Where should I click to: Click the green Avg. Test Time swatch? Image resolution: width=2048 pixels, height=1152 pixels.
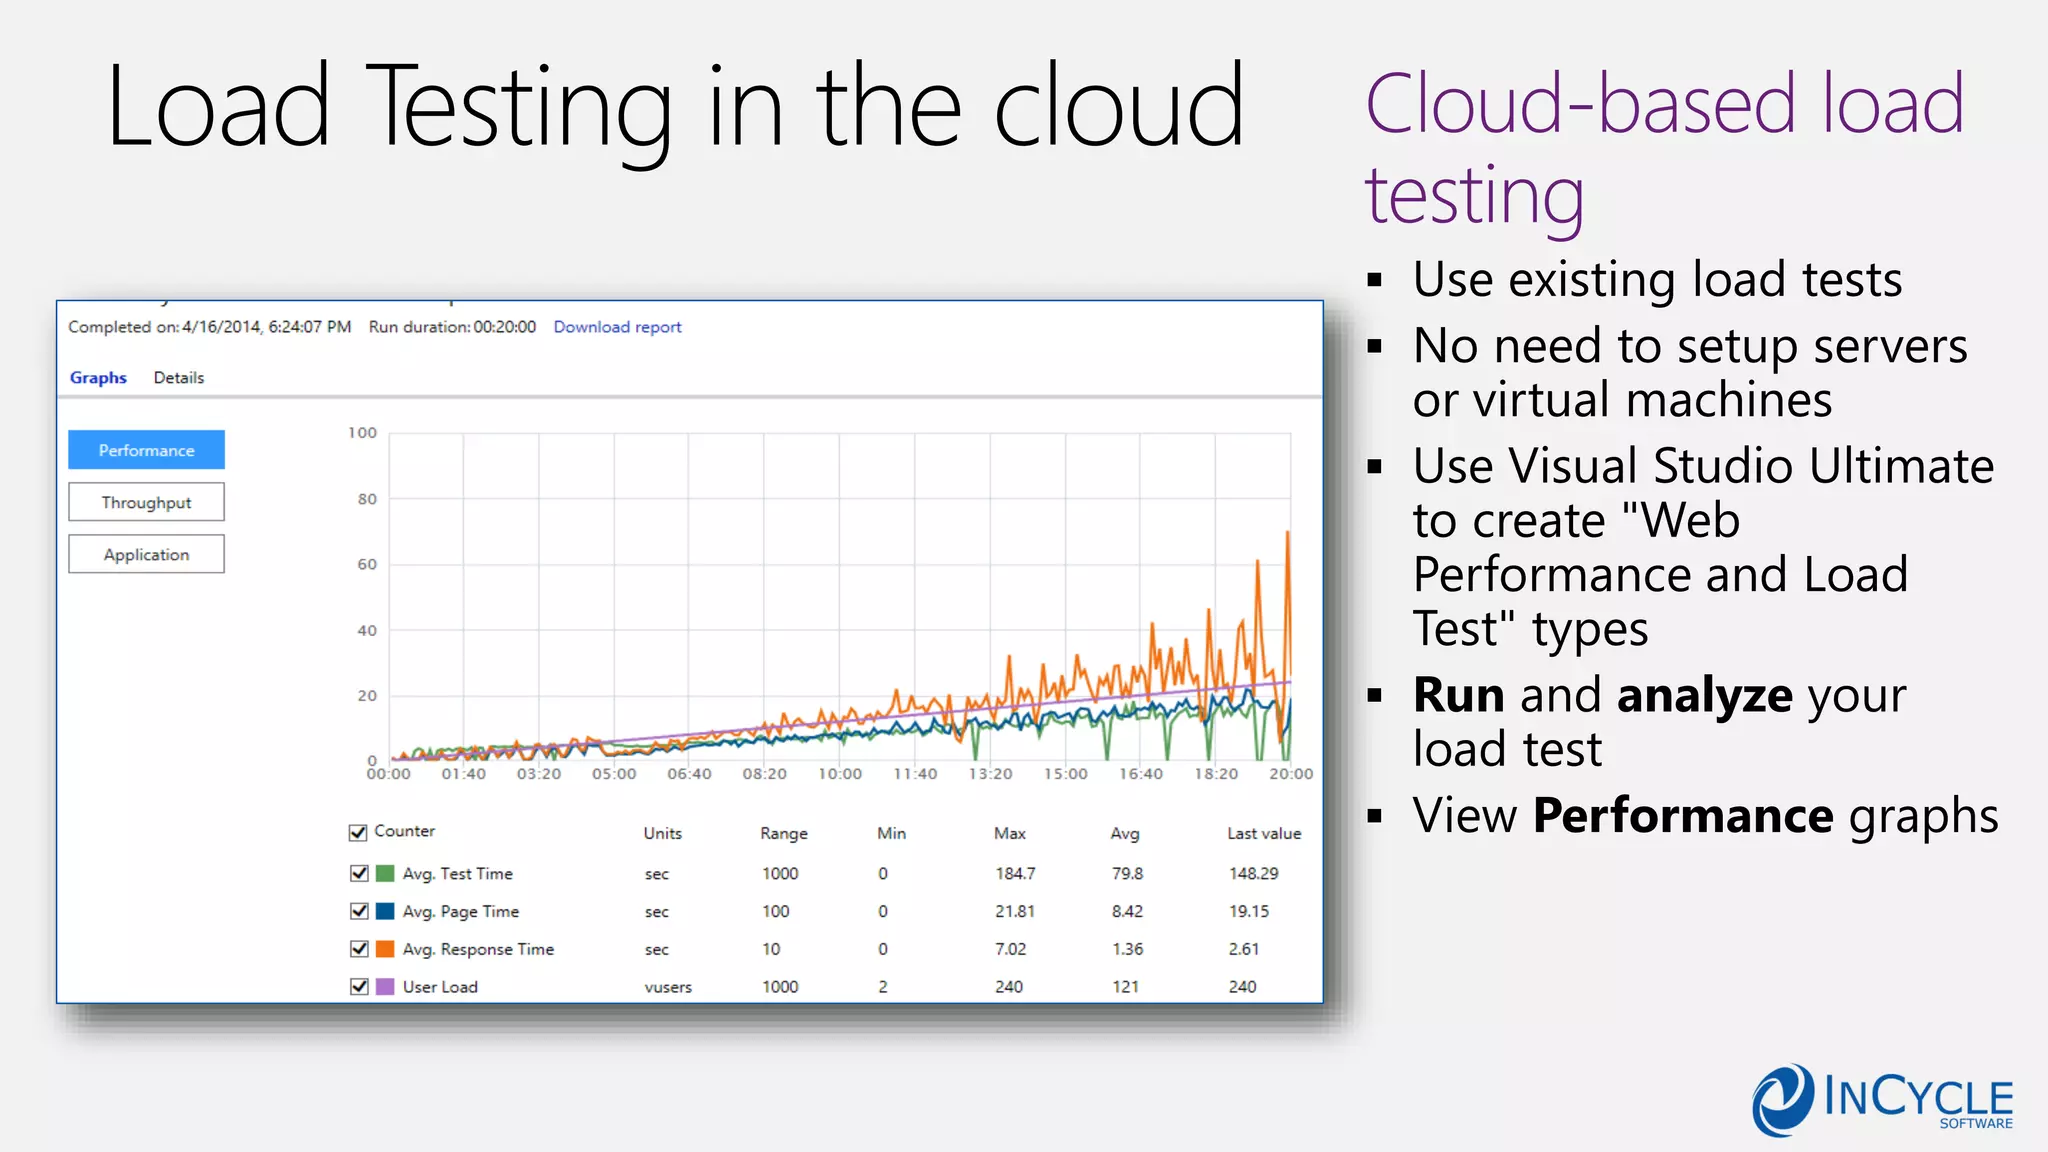point(385,873)
